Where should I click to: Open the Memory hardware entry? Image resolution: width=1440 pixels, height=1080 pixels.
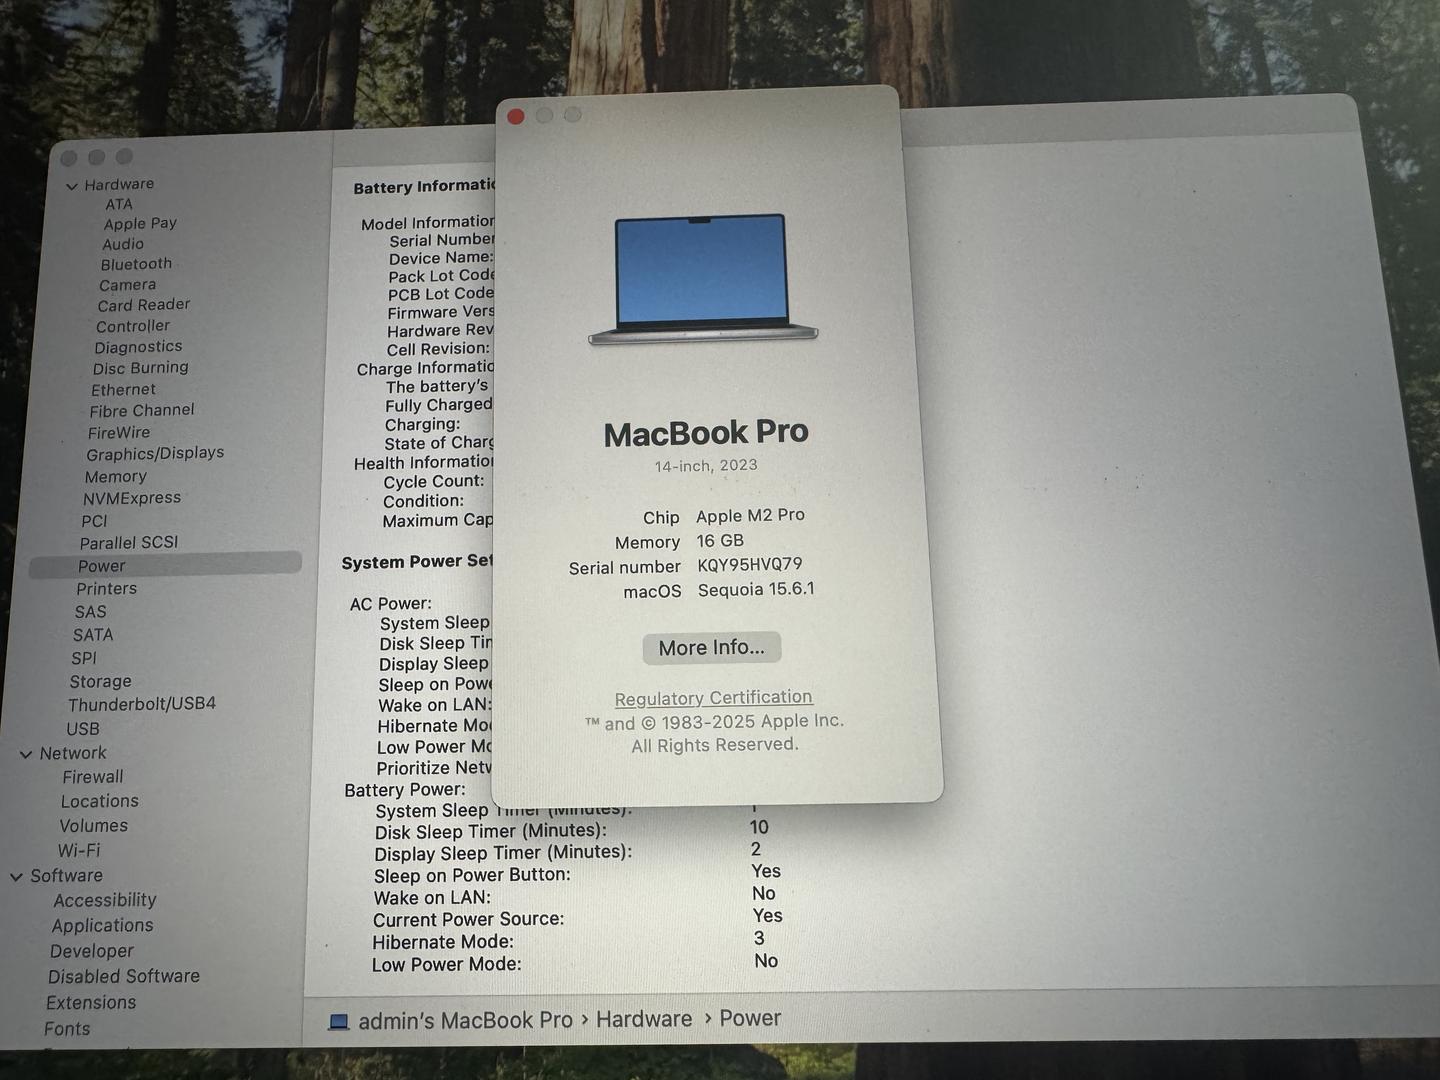pos(115,477)
